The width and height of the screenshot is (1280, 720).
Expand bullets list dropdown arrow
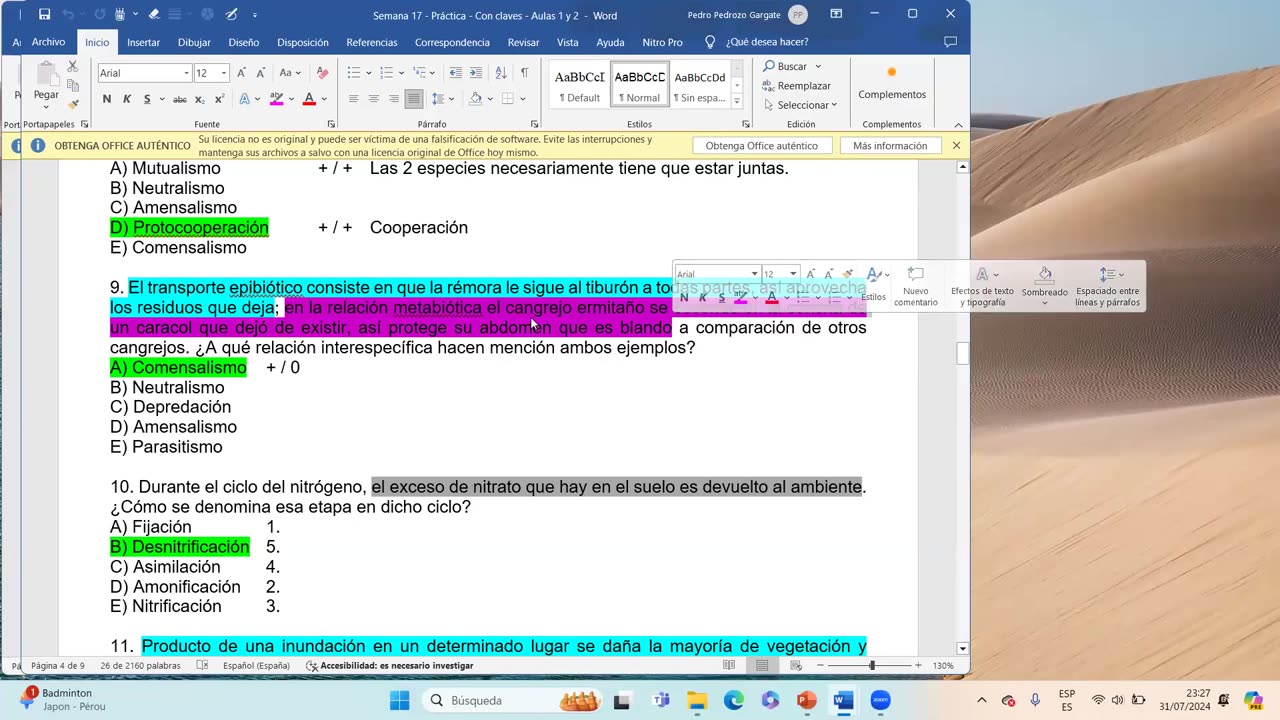click(368, 73)
